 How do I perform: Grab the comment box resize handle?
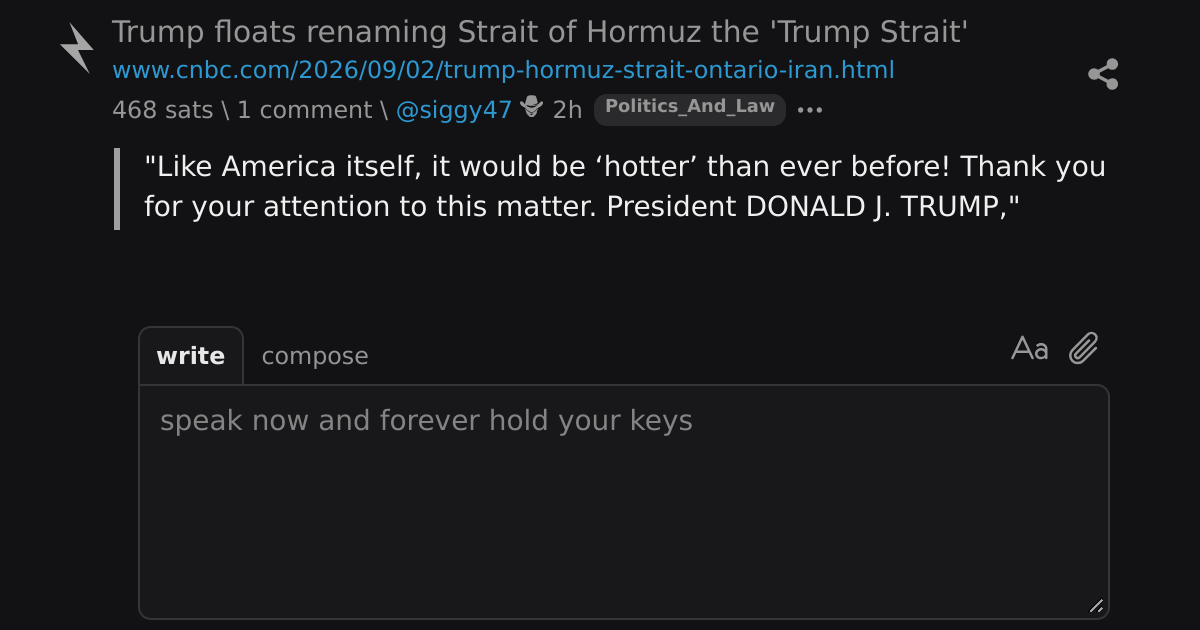(x=1096, y=605)
